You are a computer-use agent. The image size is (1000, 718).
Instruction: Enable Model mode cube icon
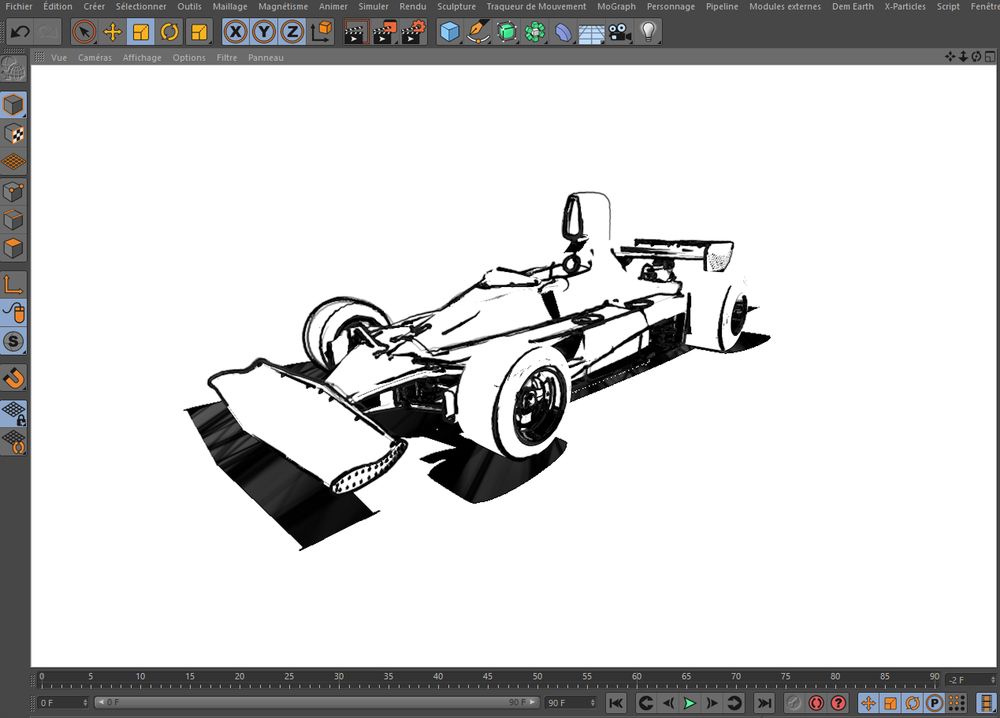click(13, 105)
